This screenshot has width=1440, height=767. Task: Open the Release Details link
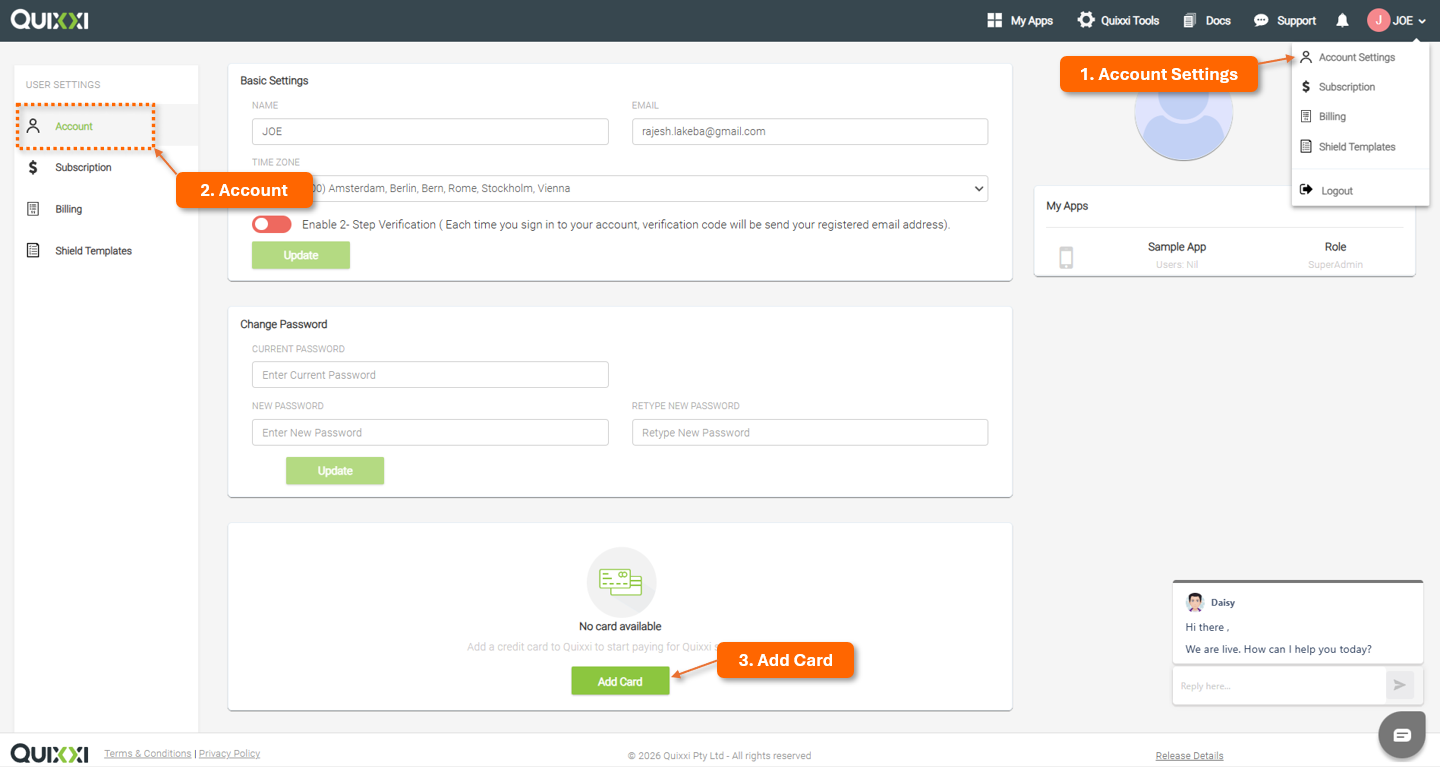(x=1189, y=756)
